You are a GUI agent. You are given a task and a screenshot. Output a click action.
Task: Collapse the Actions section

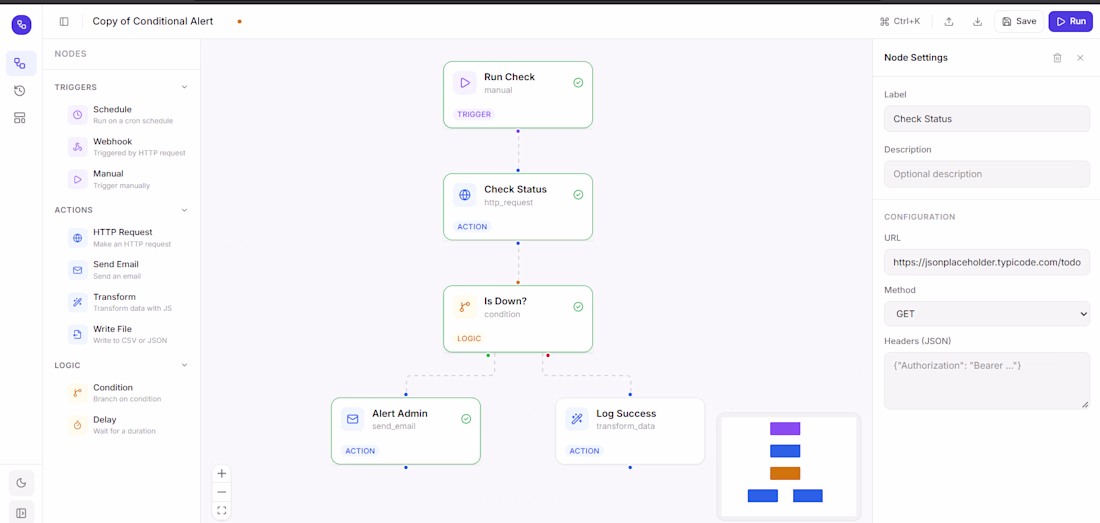185,210
